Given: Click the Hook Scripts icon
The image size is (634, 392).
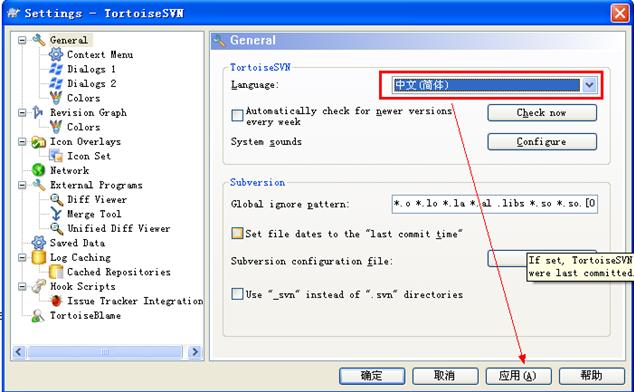Looking at the screenshot, I should [x=39, y=286].
